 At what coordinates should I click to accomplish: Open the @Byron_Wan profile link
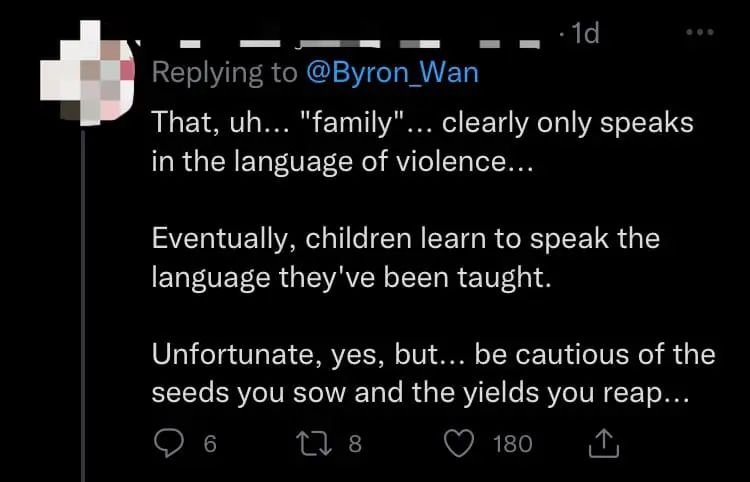pos(392,72)
